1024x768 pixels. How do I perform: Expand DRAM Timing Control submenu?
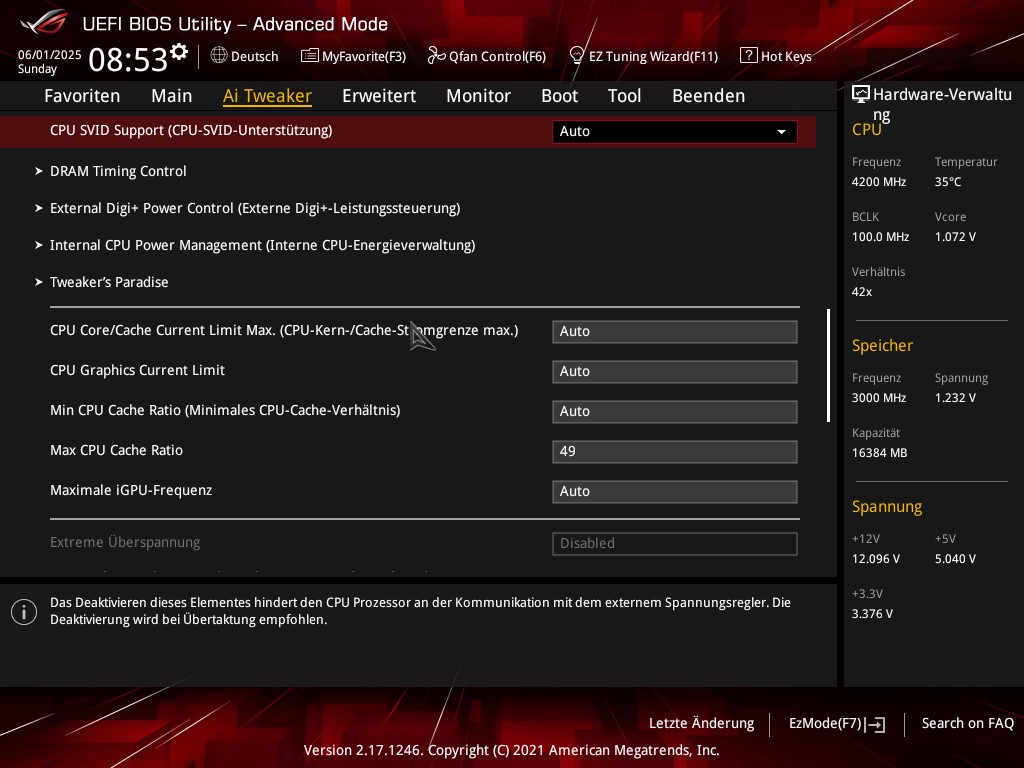[118, 171]
